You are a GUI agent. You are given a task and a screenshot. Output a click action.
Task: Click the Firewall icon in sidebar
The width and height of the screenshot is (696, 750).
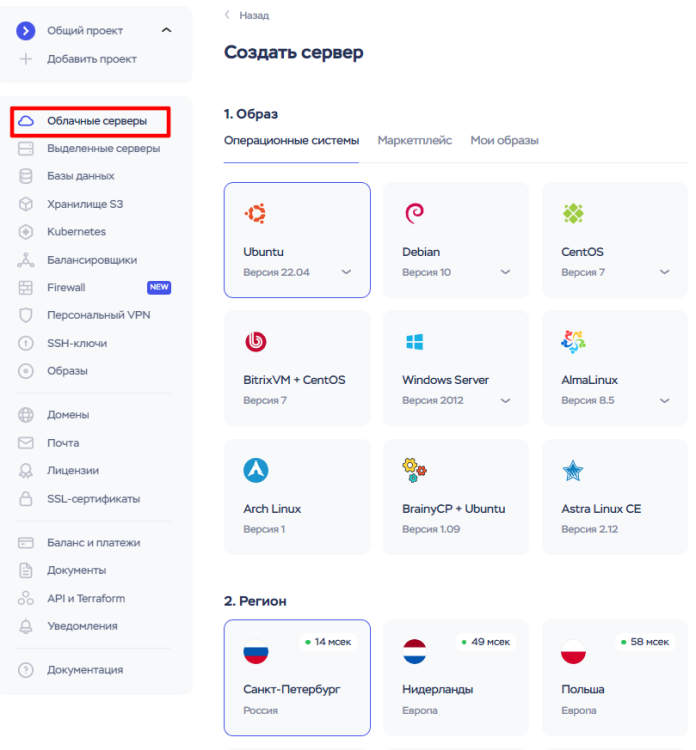[26, 288]
